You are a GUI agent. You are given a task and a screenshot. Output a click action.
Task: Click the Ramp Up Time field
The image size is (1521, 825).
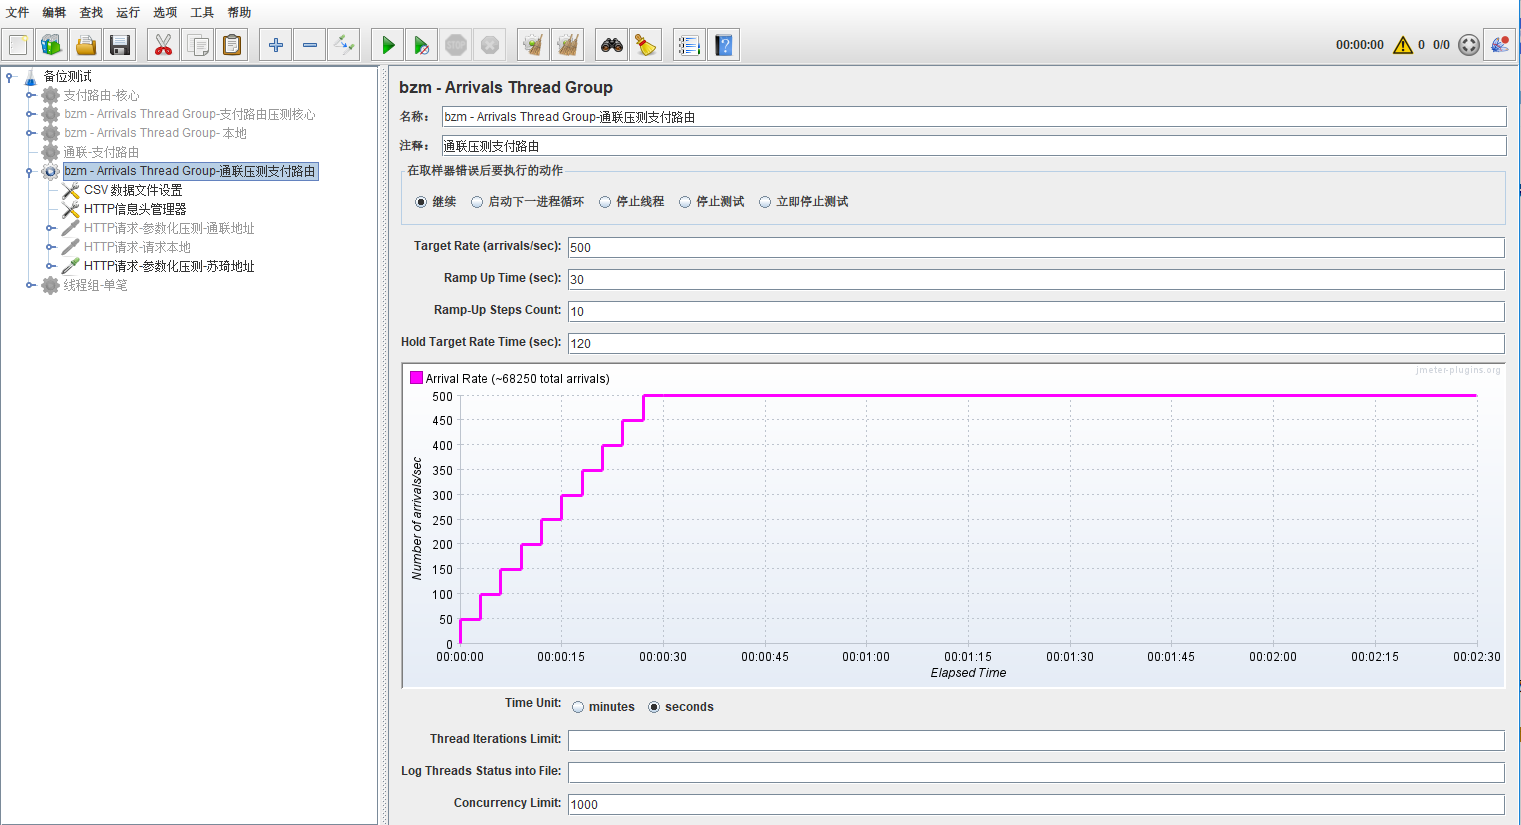pos(1036,279)
